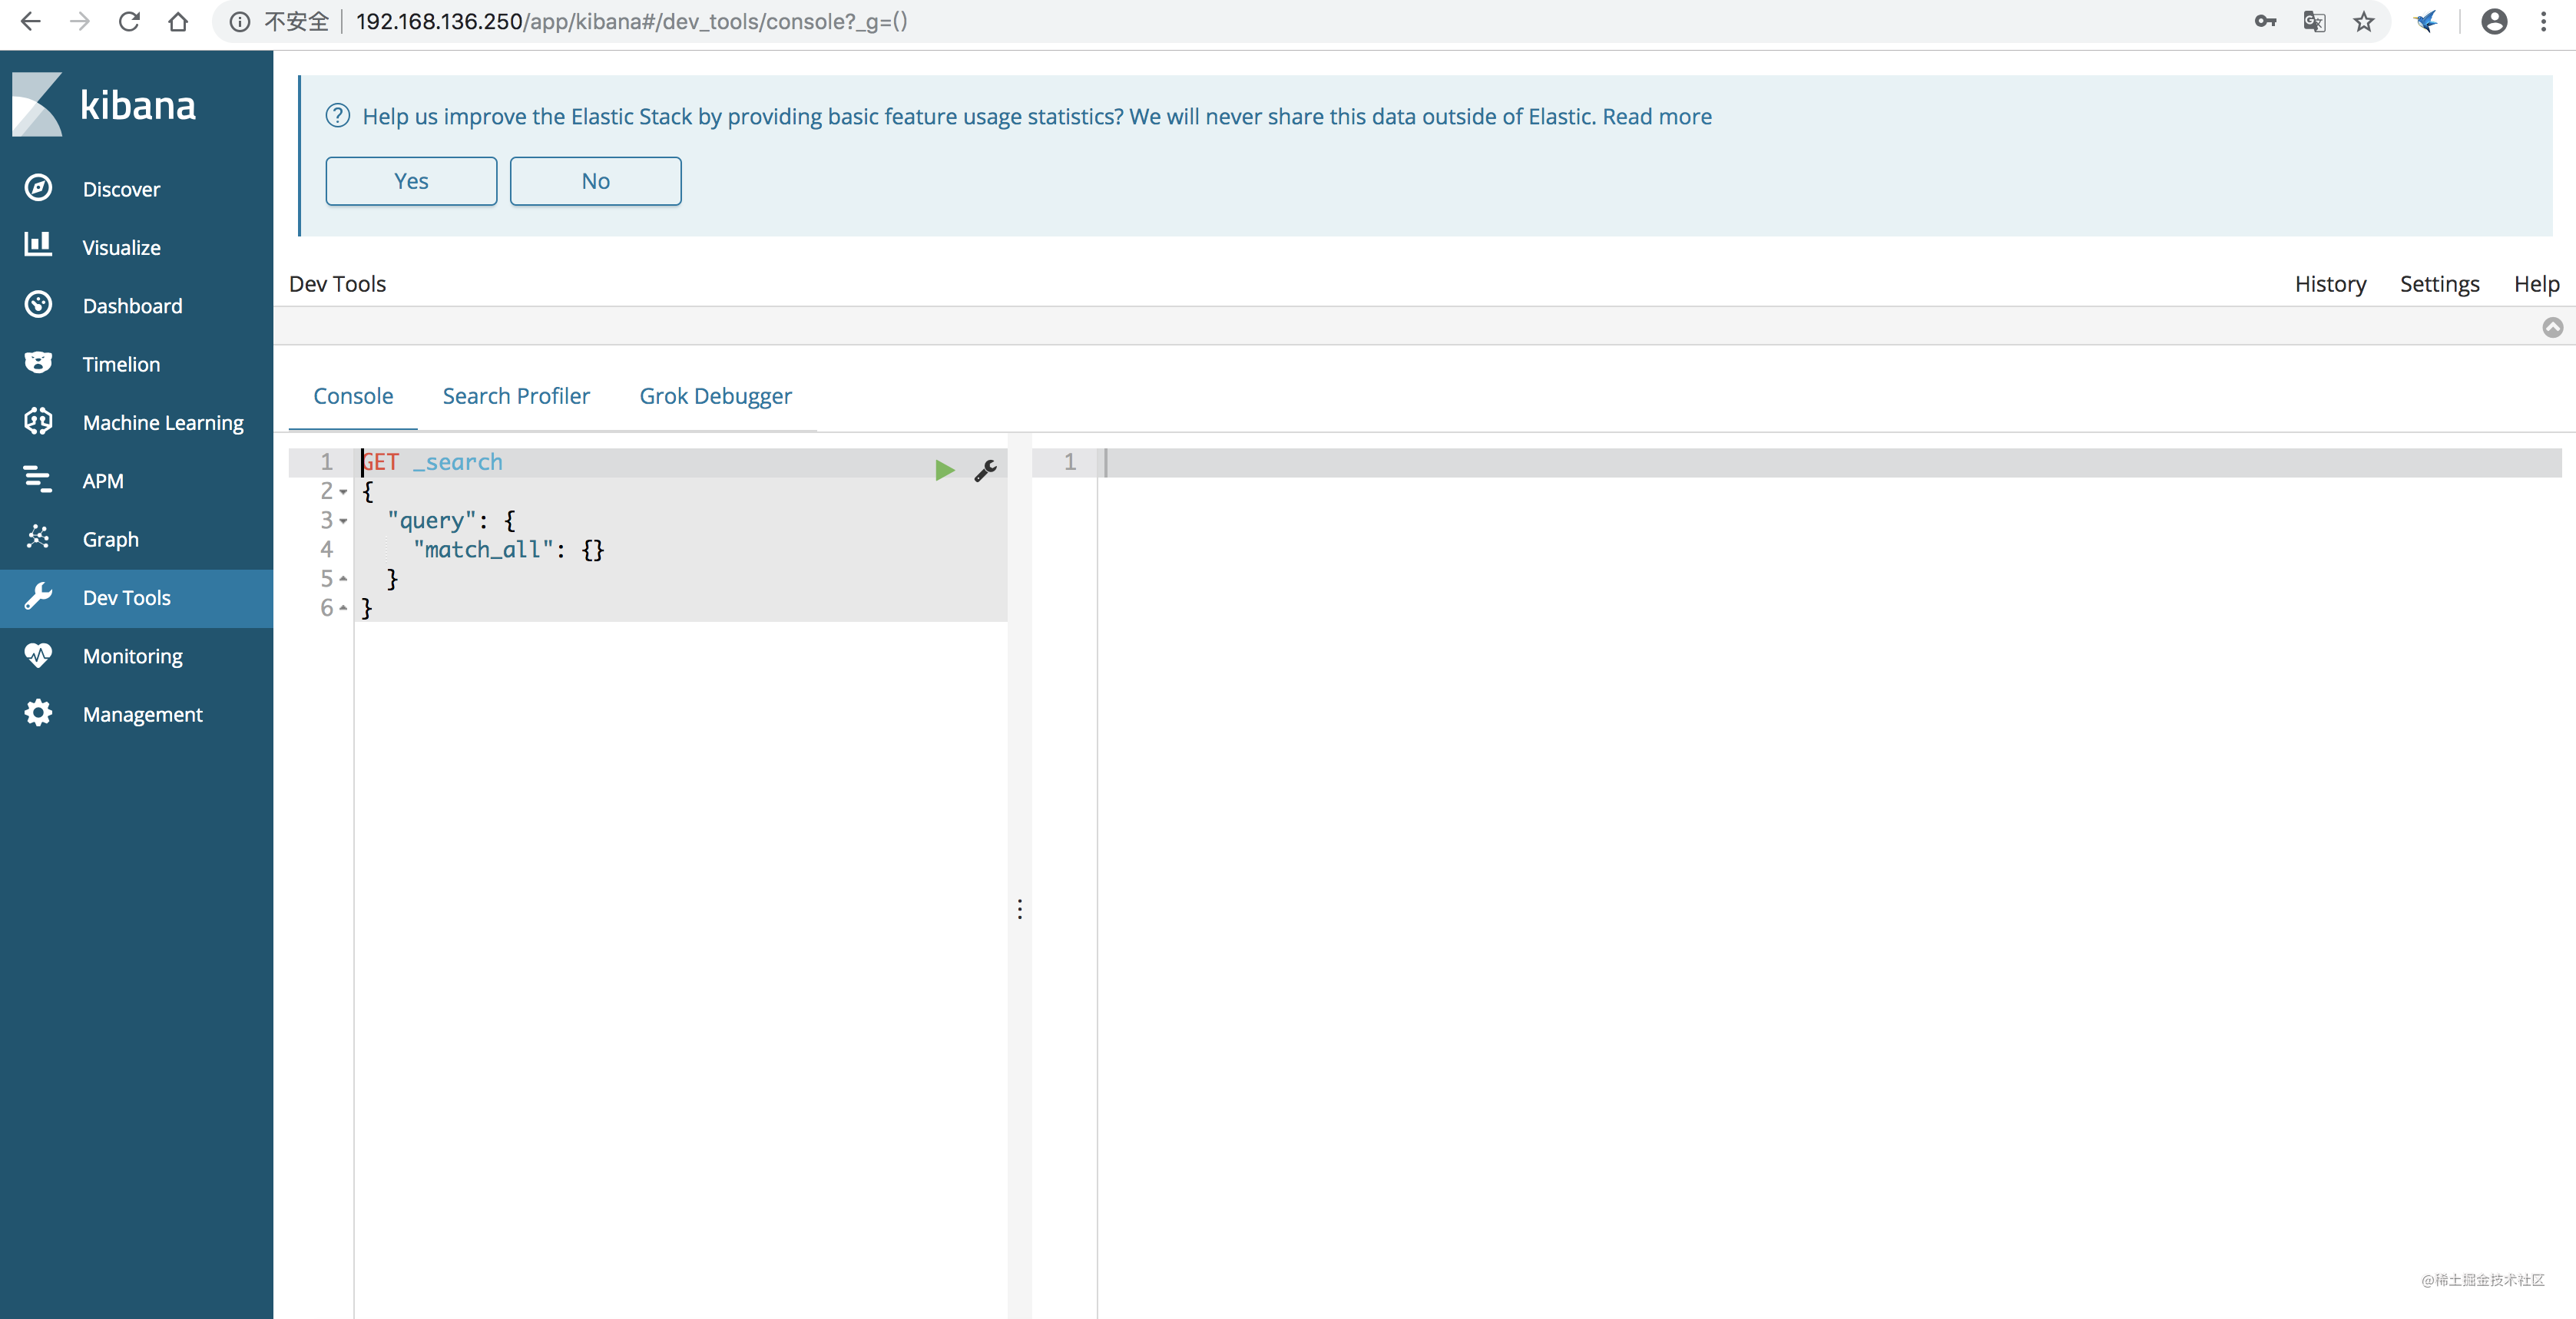Click No to decline usage statistics
Viewport: 2576px width, 1319px height.
tap(595, 181)
